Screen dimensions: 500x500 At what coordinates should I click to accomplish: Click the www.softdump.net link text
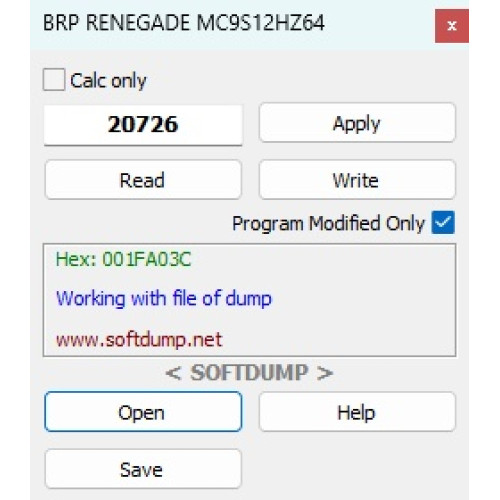(139, 340)
